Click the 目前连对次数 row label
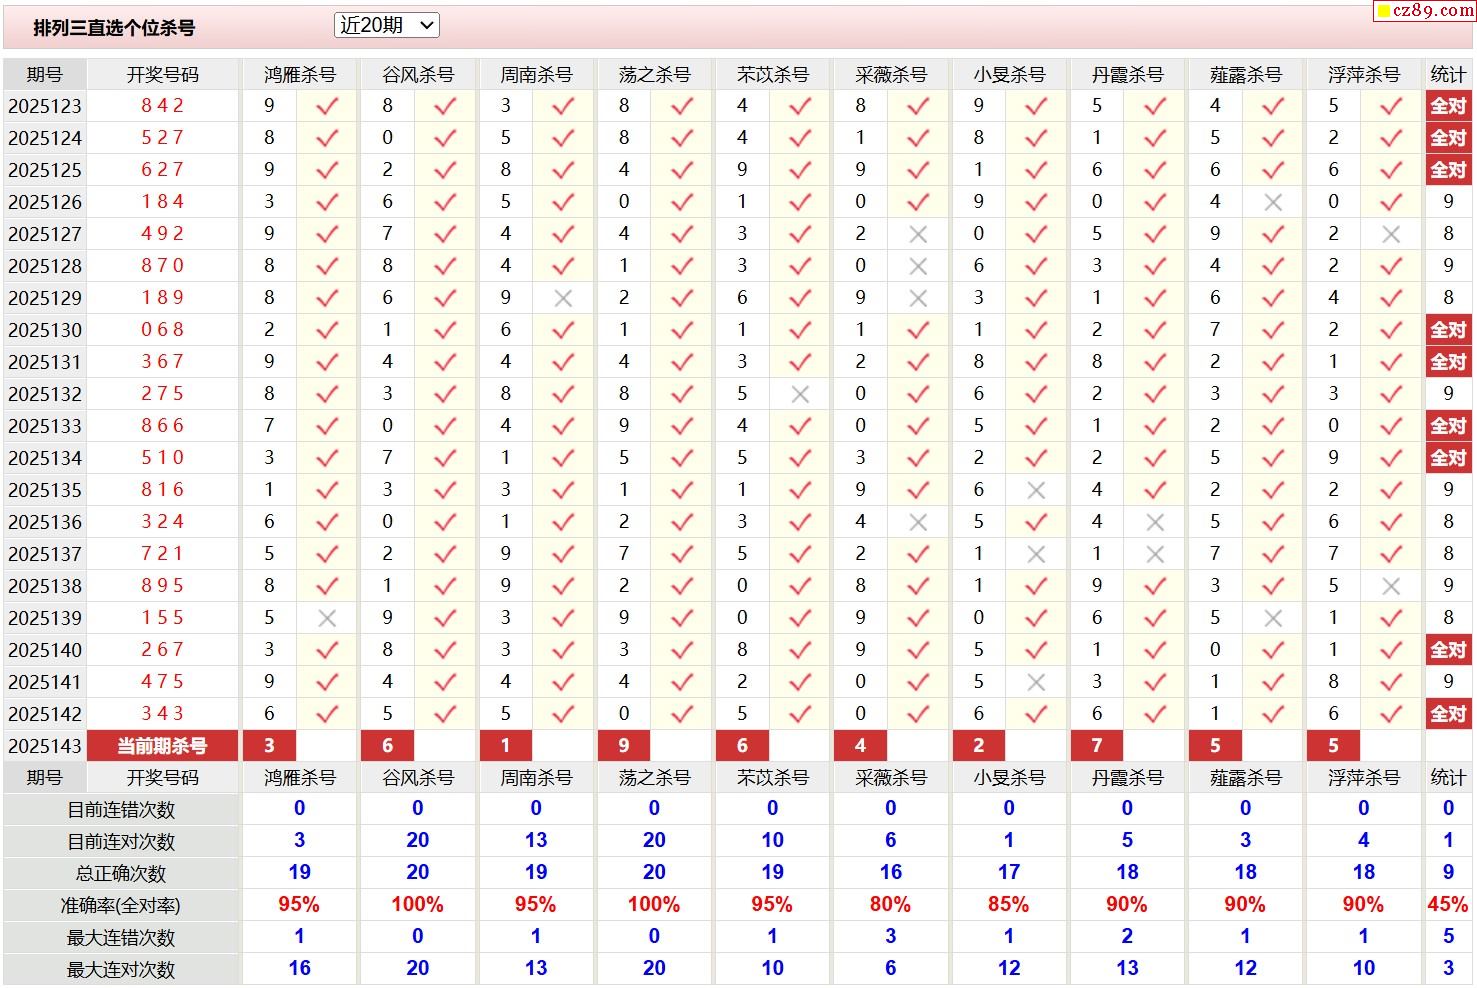Image resolution: width=1477 pixels, height=988 pixels. click(x=121, y=841)
